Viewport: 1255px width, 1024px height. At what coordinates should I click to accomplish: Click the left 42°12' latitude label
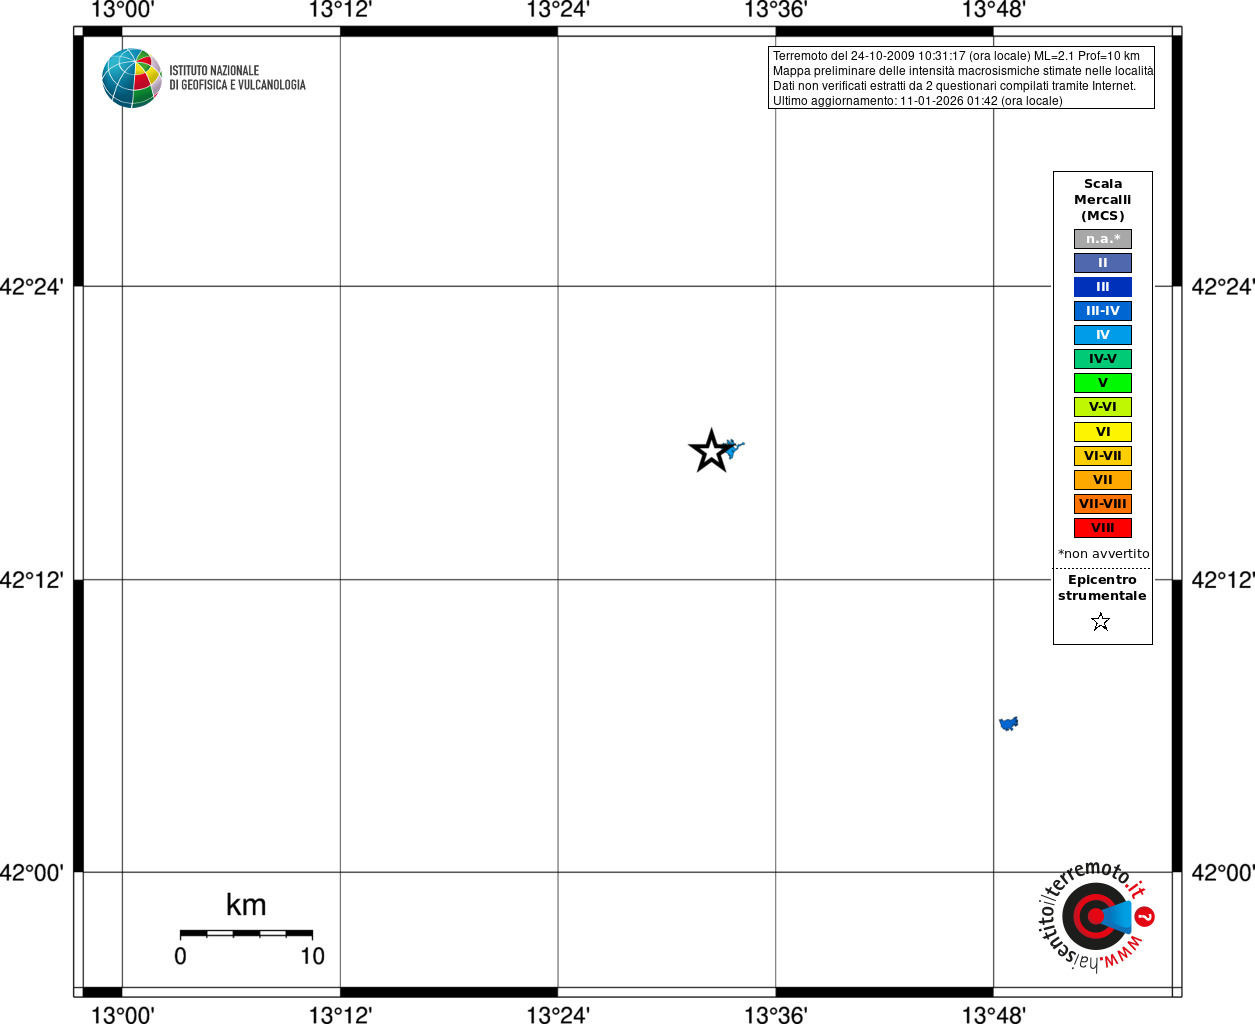(x=31, y=580)
